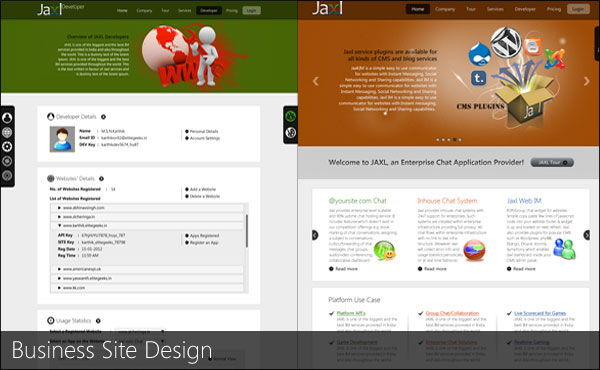The width and height of the screenshot is (600, 370).
Task: Open Pricing in the right navigation bar
Action: point(553,9)
